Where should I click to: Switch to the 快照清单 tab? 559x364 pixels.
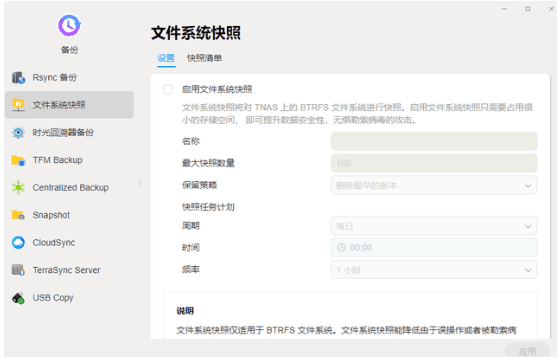pos(204,58)
